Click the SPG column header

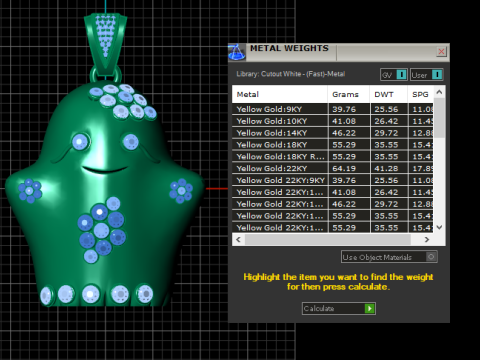click(420, 94)
